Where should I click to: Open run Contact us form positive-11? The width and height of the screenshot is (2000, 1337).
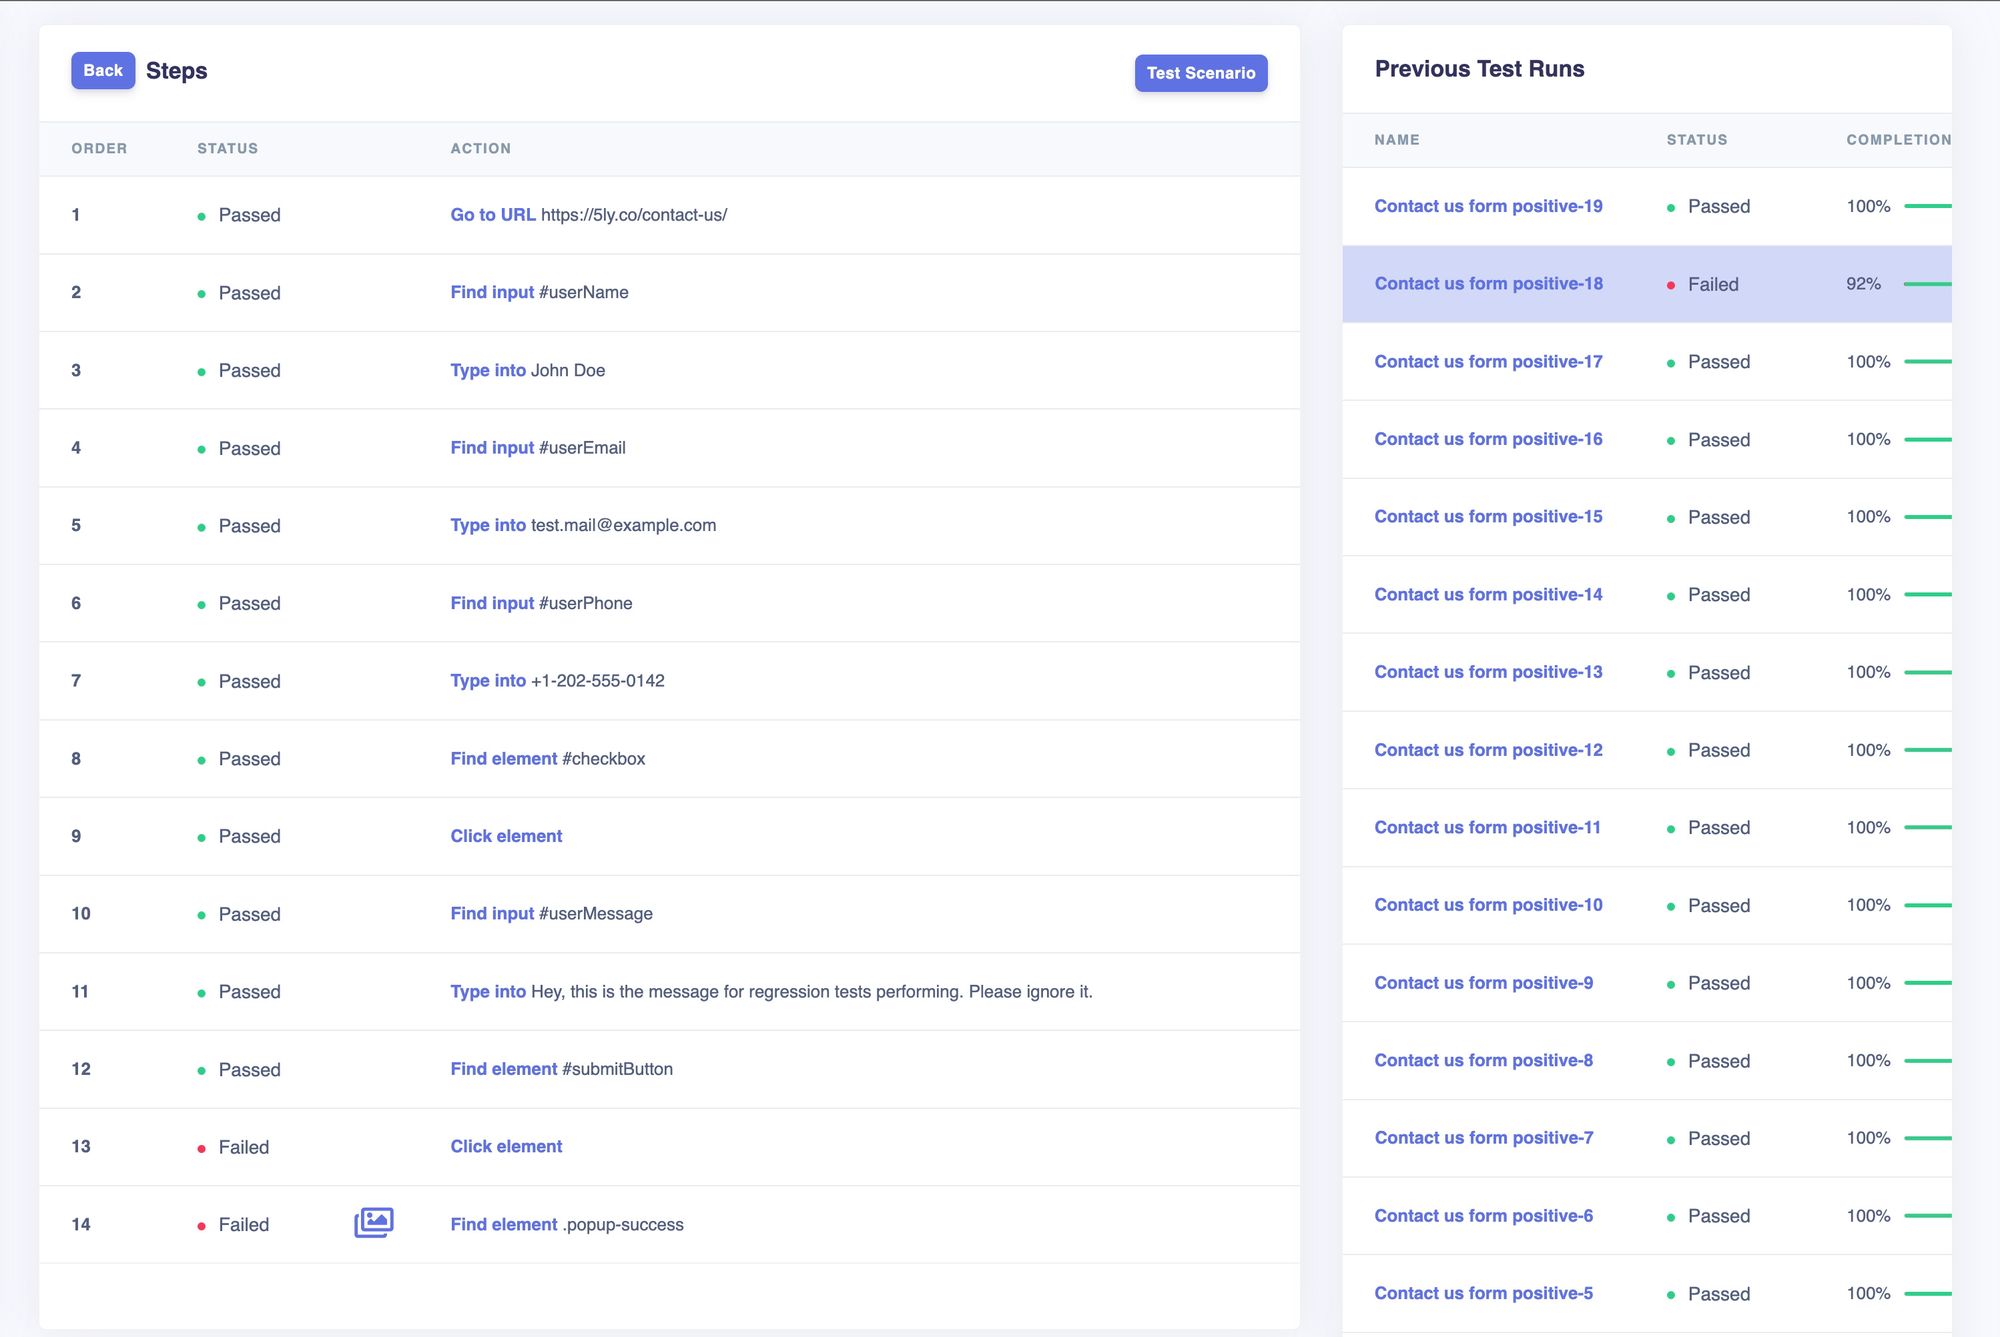tap(1487, 828)
